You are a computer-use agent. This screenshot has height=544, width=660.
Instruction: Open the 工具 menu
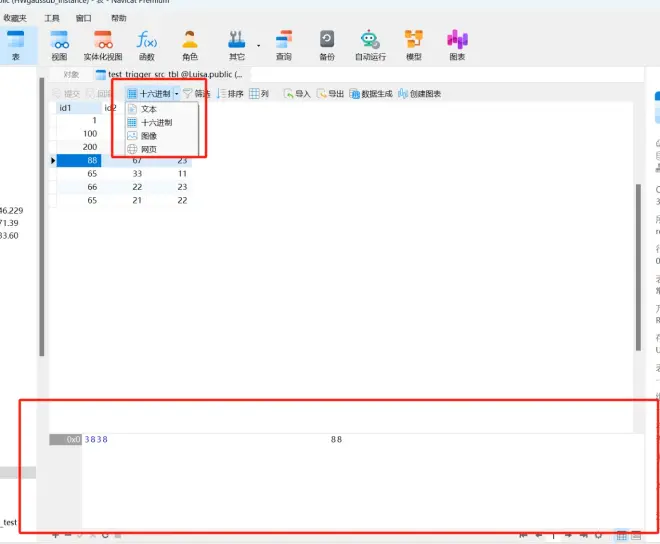52,18
